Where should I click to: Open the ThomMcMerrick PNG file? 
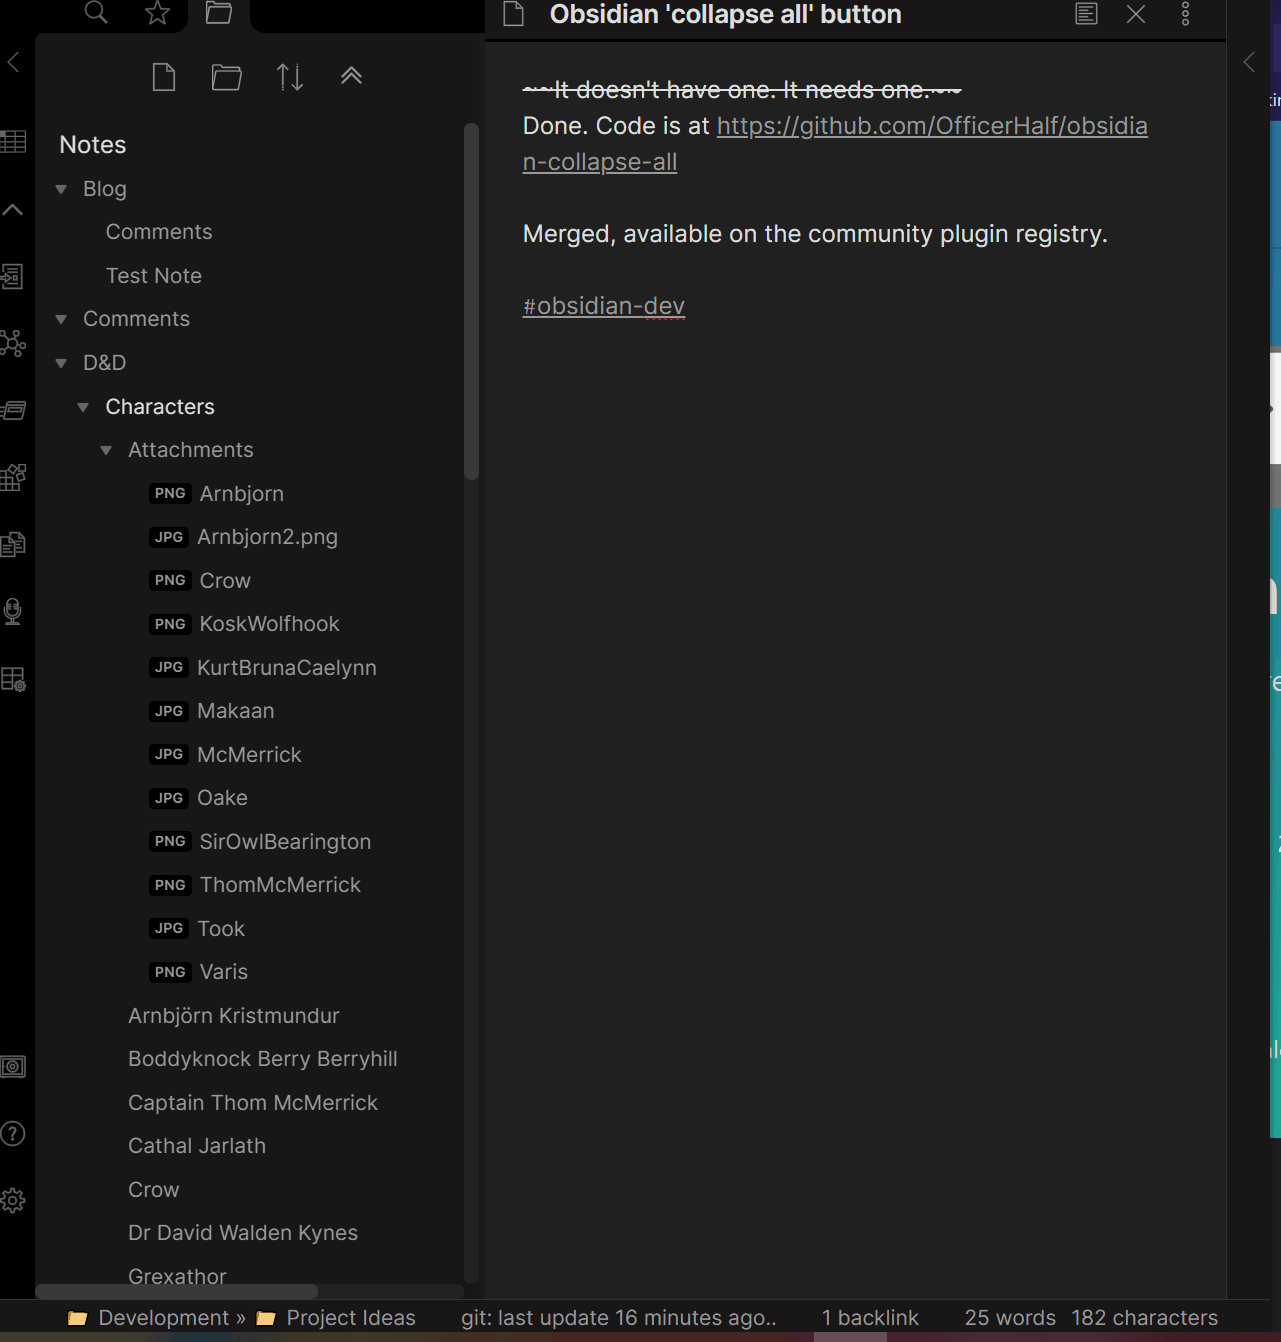click(x=280, y=885)
